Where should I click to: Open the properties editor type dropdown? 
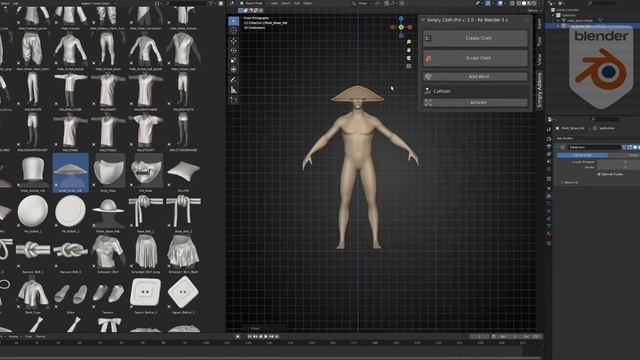[550, 119]
